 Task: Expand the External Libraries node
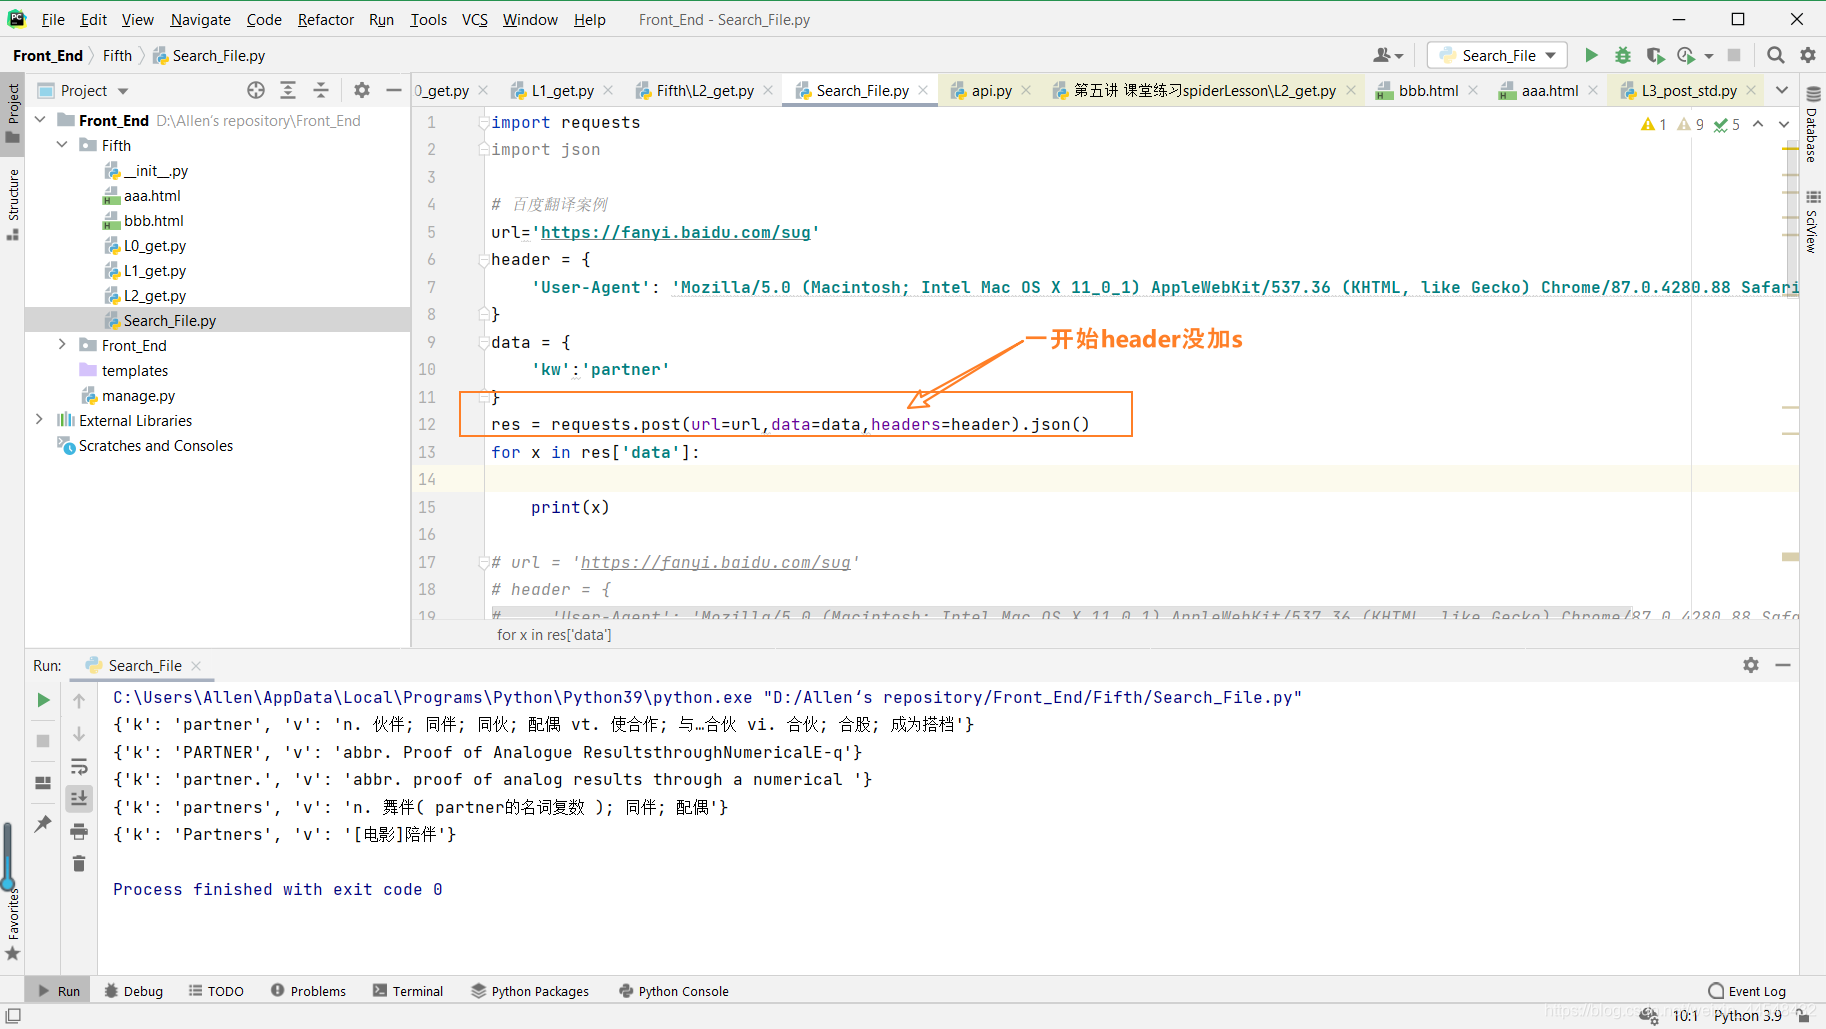click(39, 420)
